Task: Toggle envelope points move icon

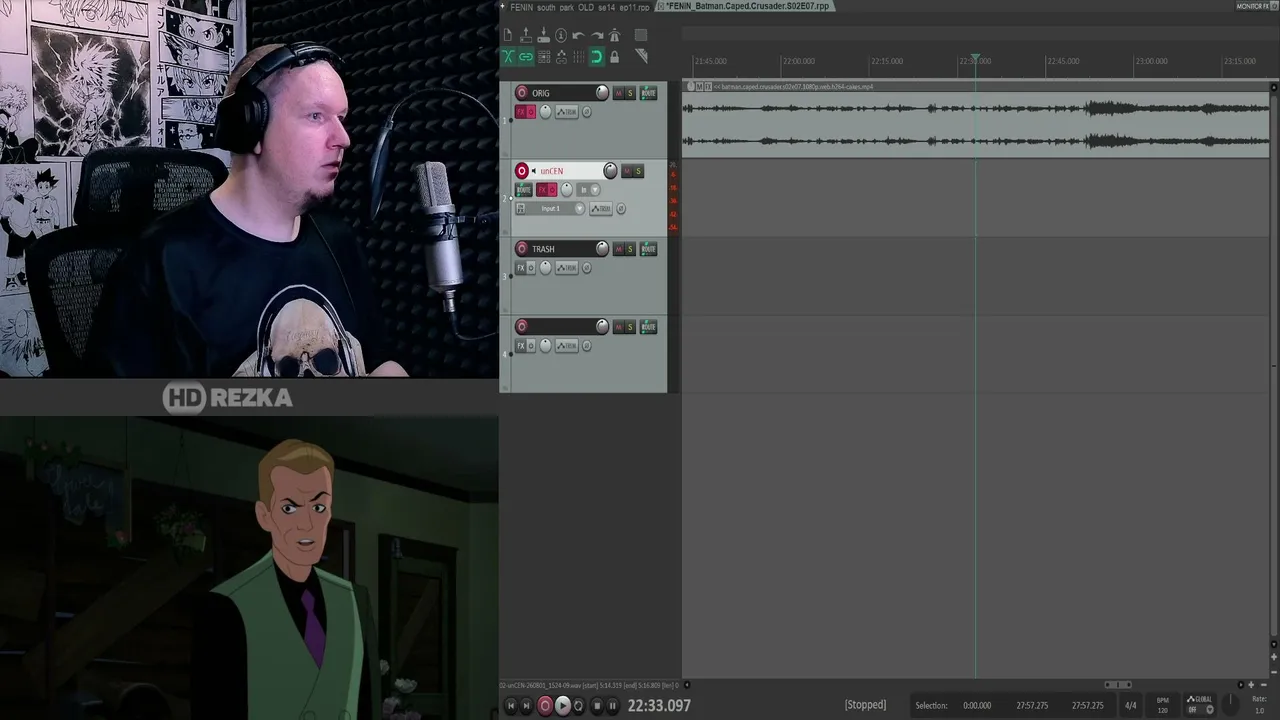Action: pos(561,57)
